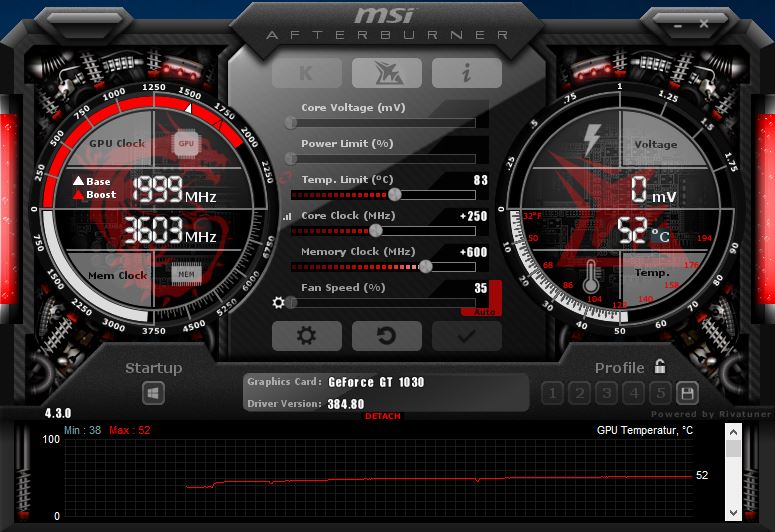Open the information i button
Image resolution: width=775 pixels, height=532 pixels.
[467, 73]
